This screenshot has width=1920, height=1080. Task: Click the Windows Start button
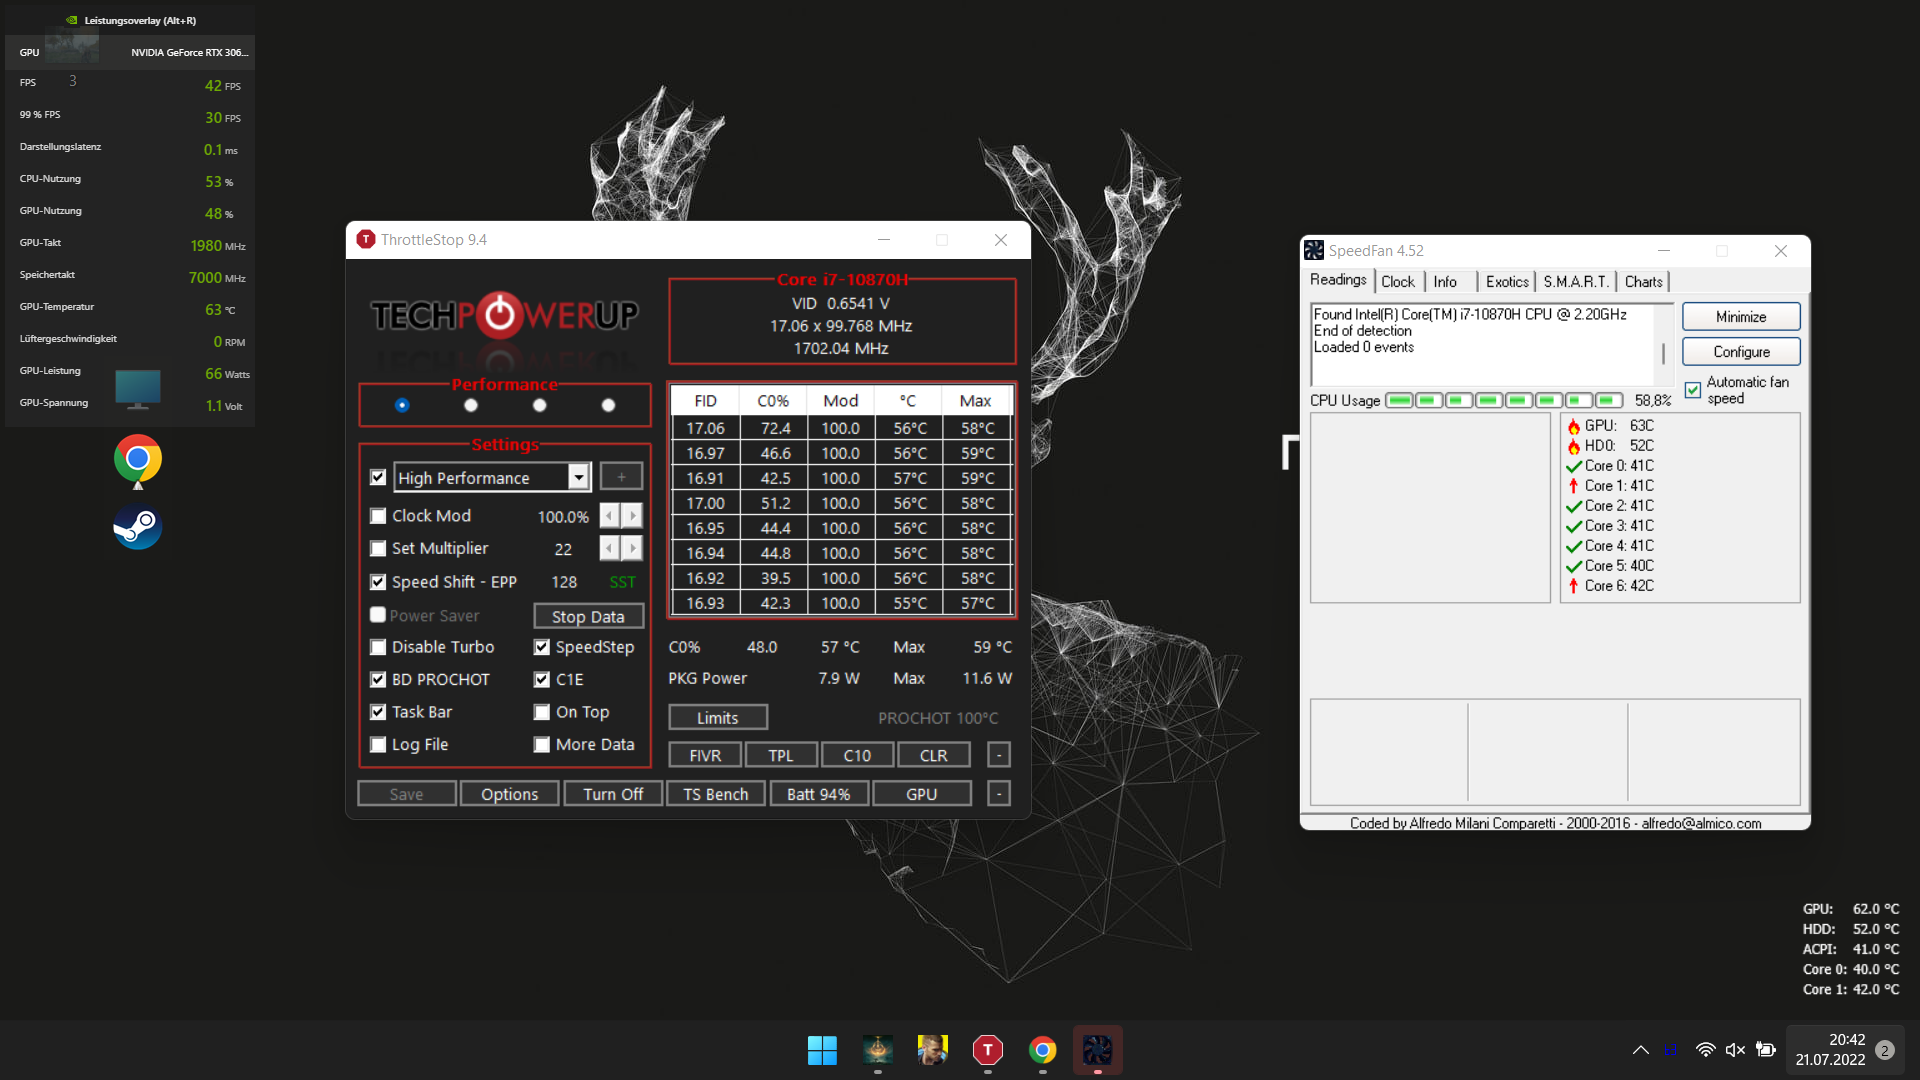coord(822,1050)
